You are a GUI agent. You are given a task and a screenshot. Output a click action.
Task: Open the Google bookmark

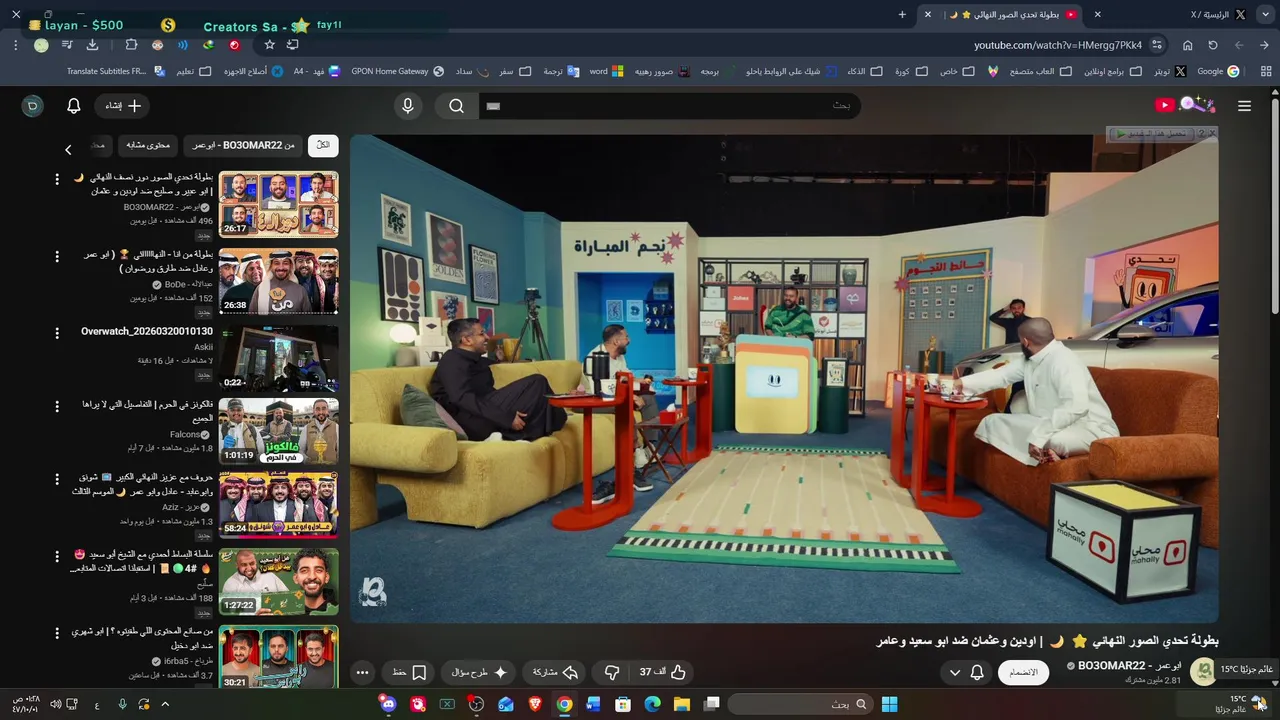pos(1218,71)
